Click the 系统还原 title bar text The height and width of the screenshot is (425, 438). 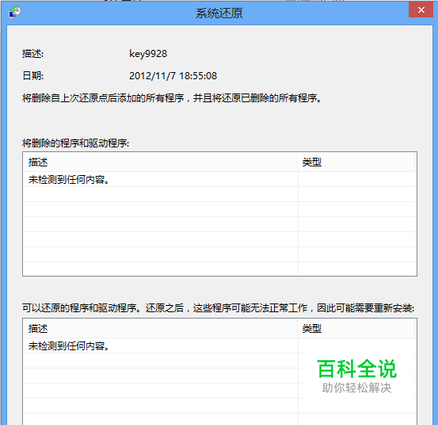219,13
